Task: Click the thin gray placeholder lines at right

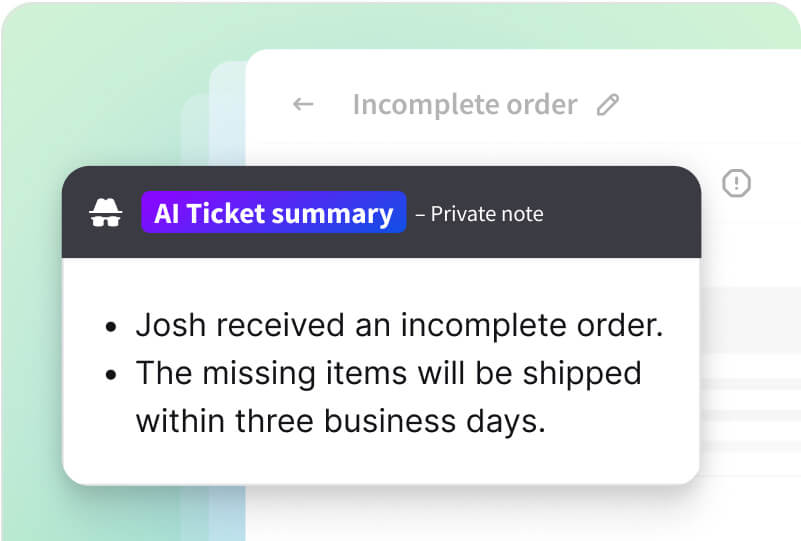Action: pyautogui.click(x=750, y=400)
